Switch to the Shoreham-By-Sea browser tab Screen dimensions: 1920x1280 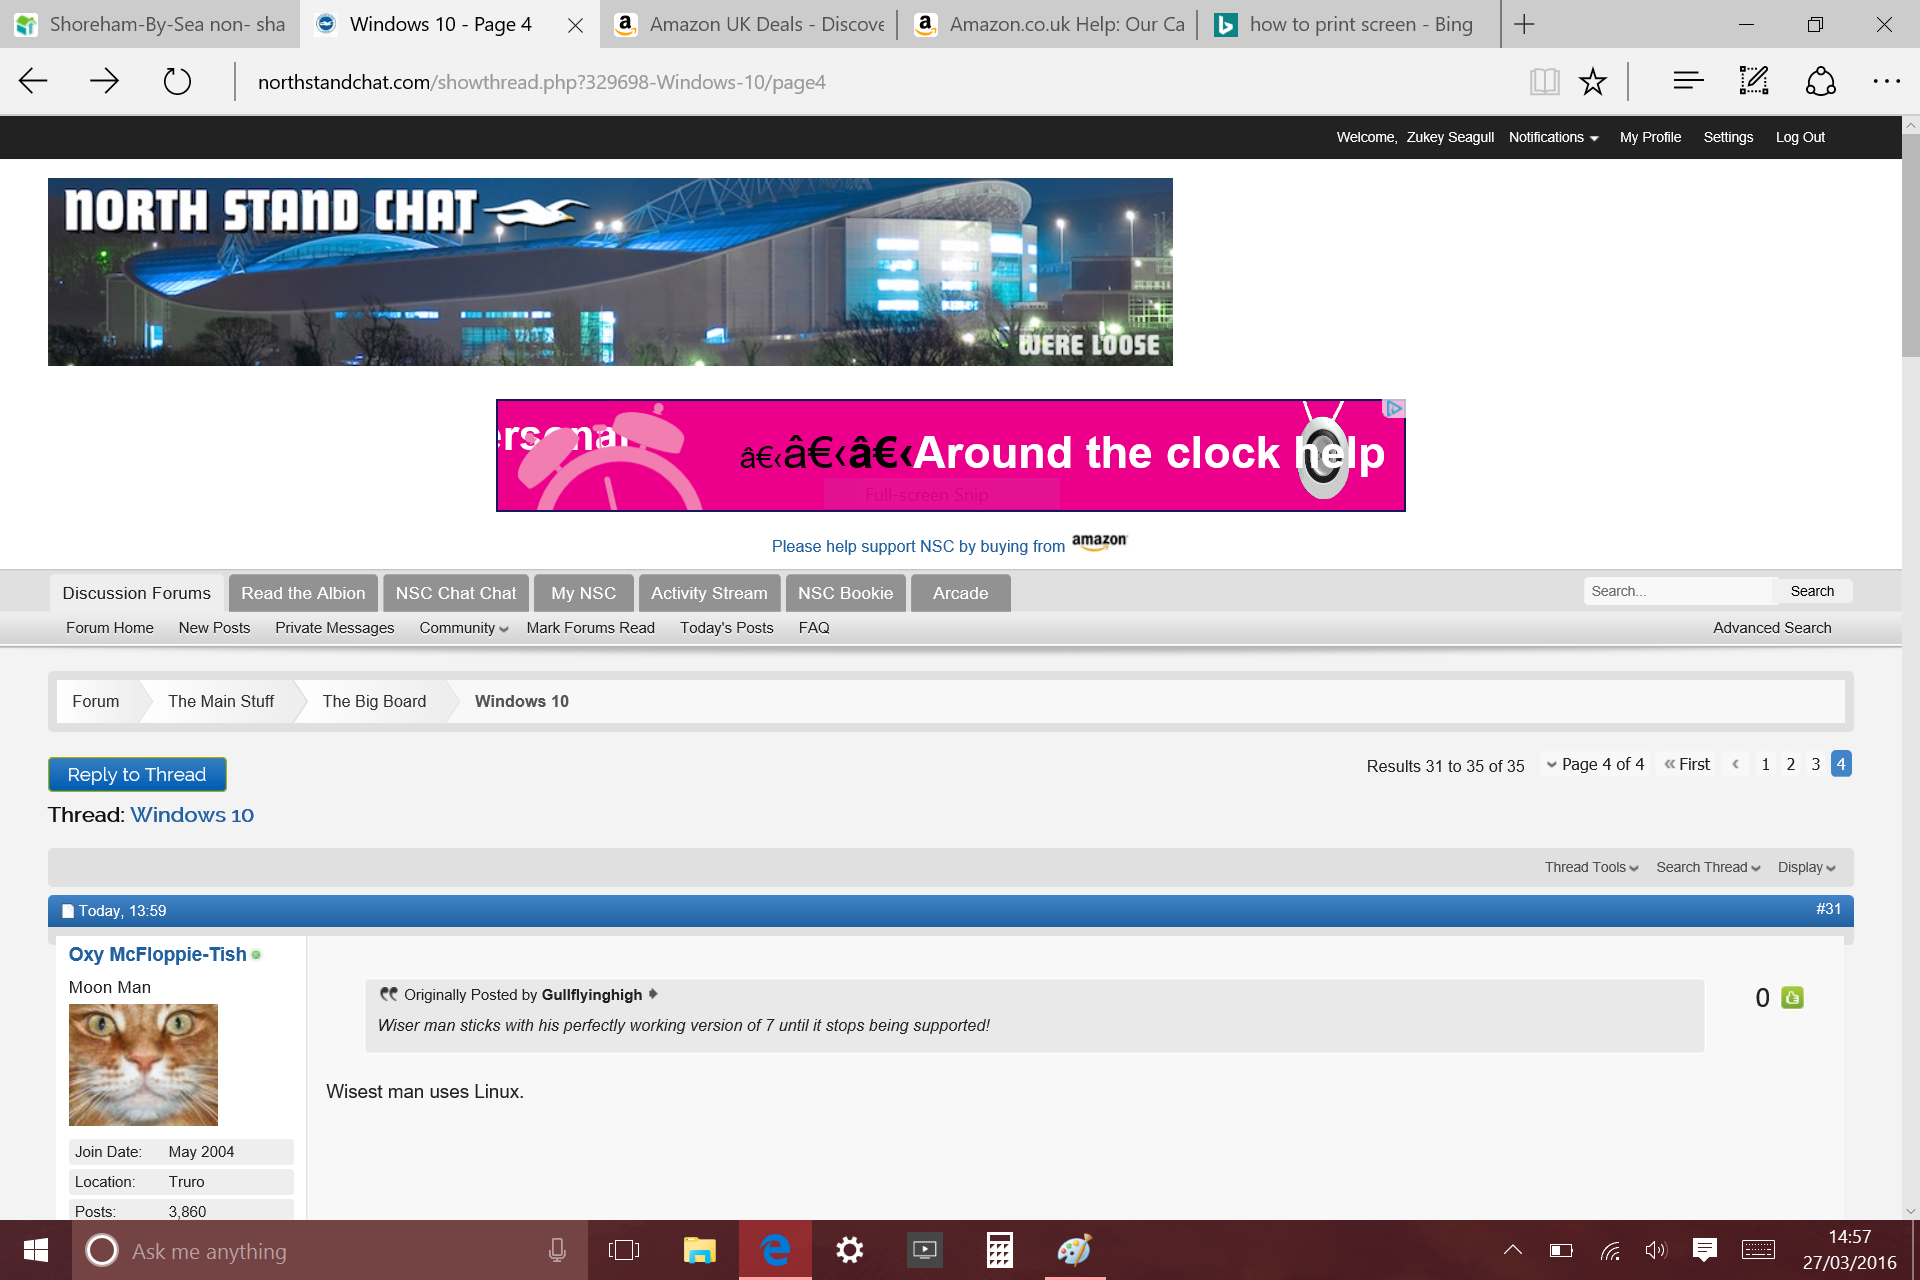click(150, 24)
